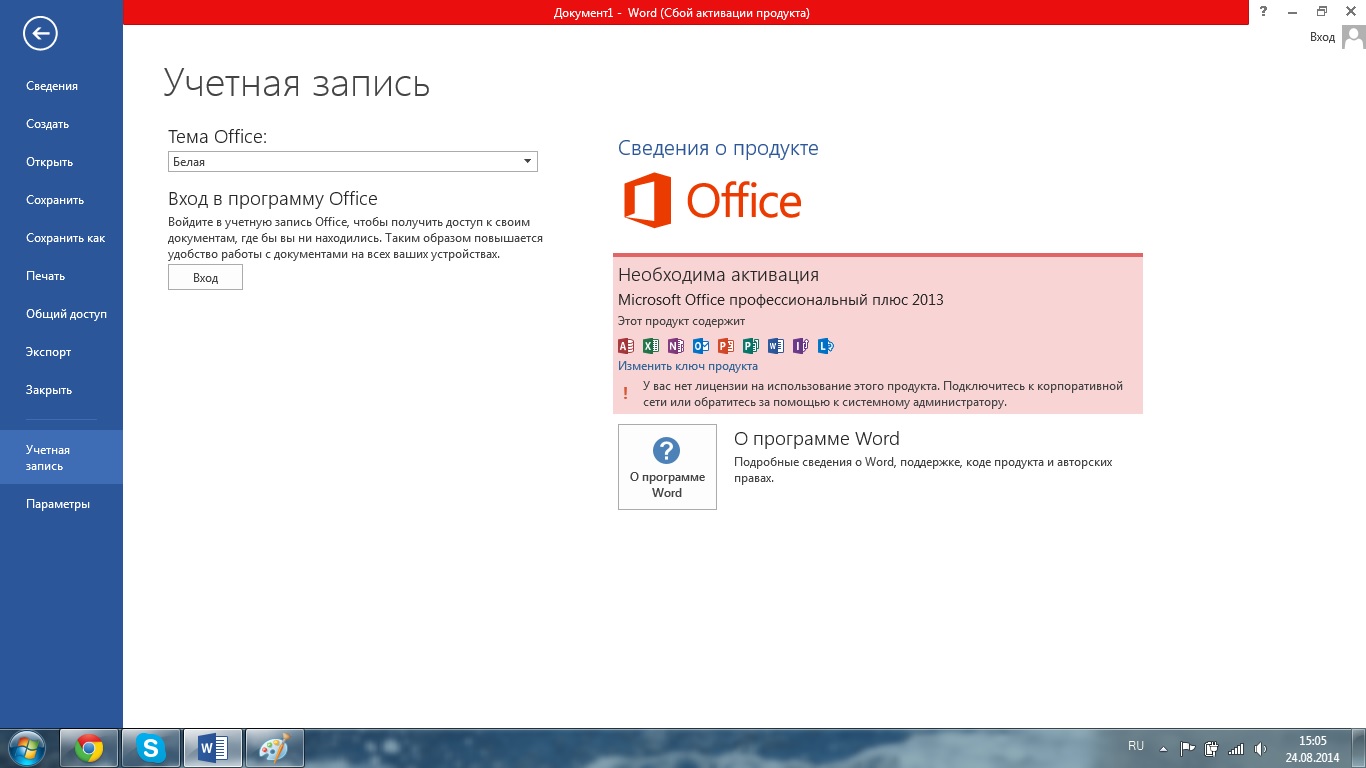The width and height of the screenshot is (1366, 768).
Task: Click the Excel icon in product list
Action: click(651, 346)
